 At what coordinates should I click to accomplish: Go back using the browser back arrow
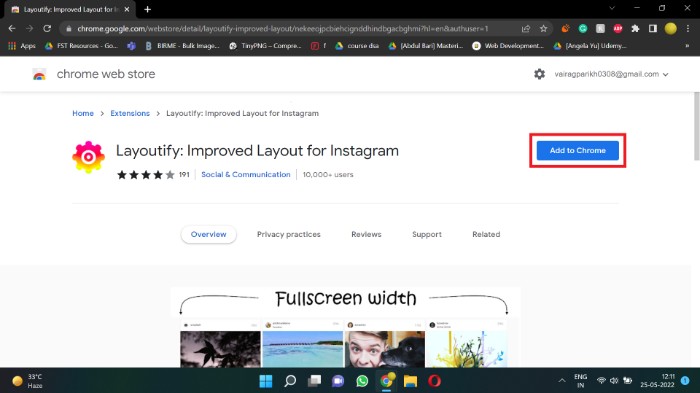tap(12, 29)
